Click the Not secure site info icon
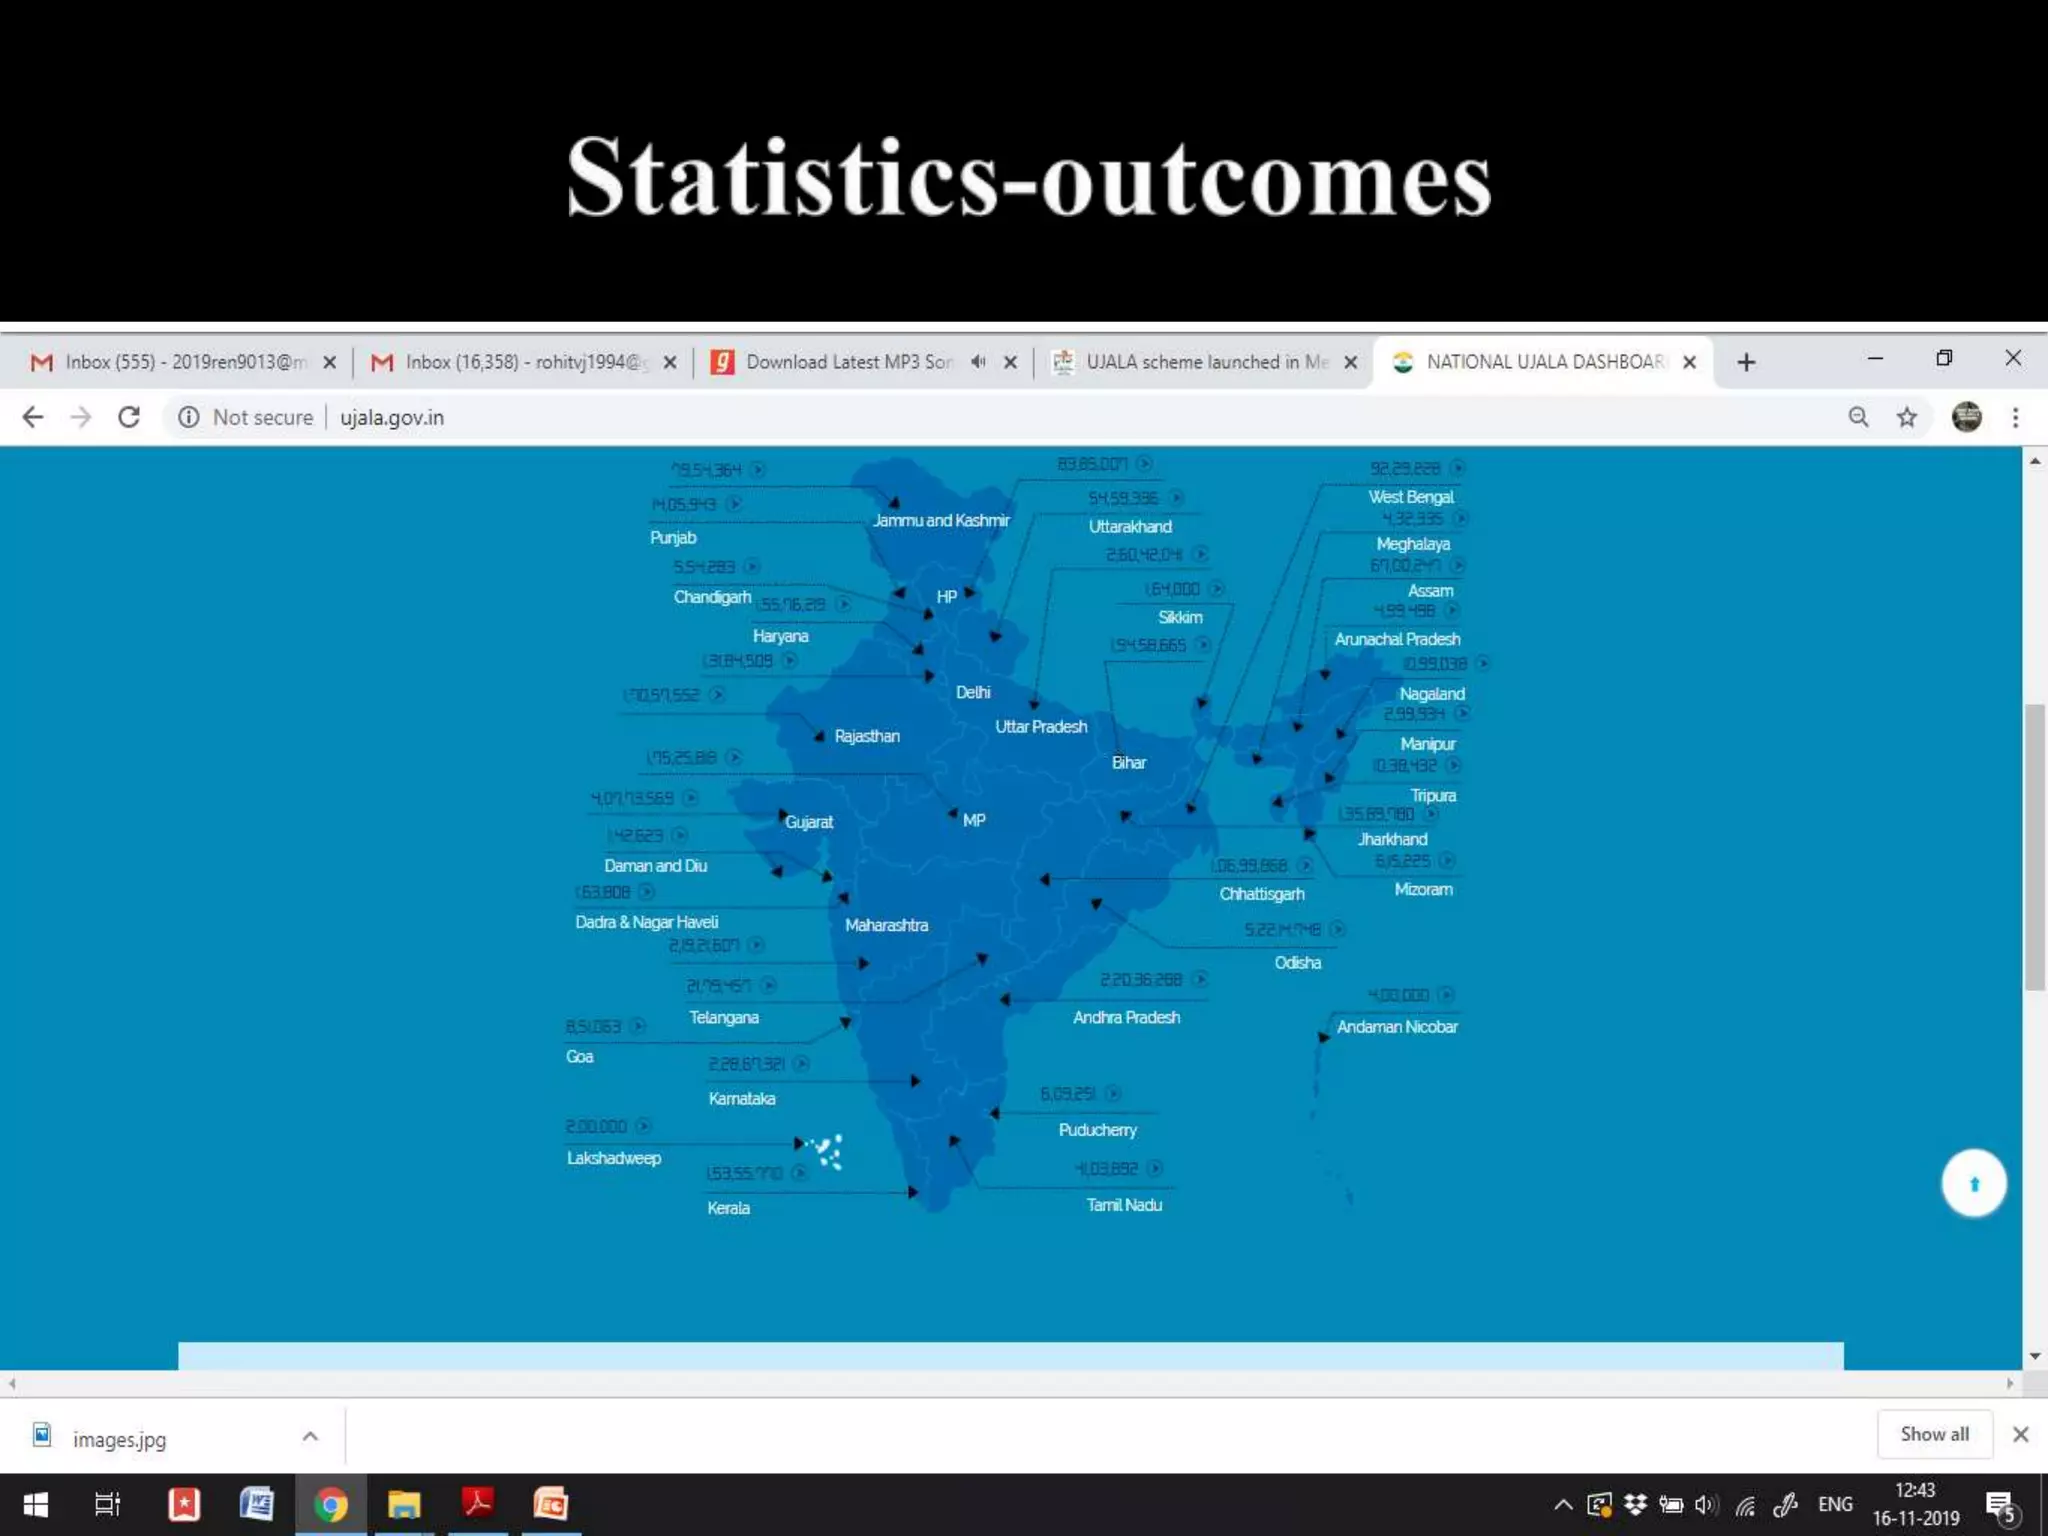This screenshot has width=2048, height=1536. (x=189, y=417)
